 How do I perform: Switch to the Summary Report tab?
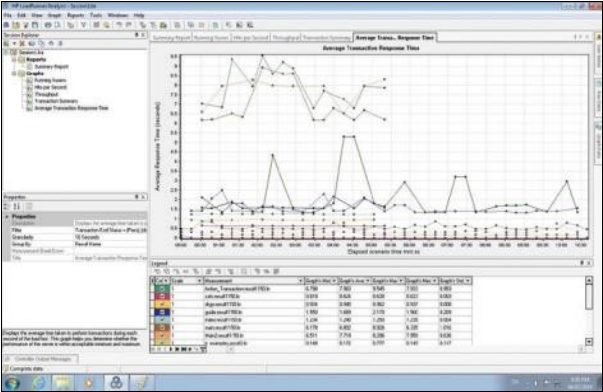(x=172, y=38)
